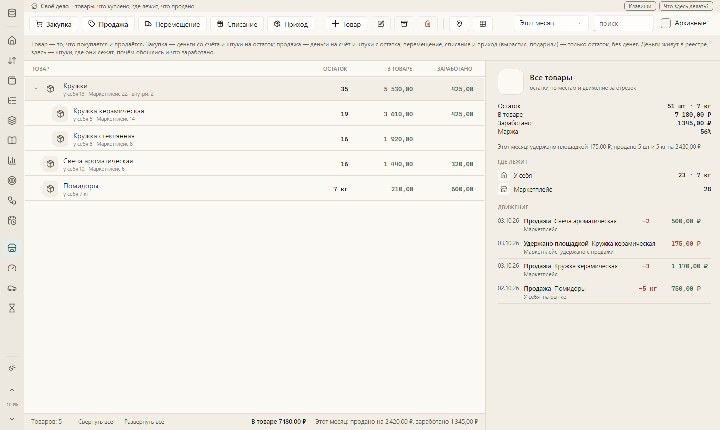Click the home icon next to У себя
The width and height of the screenshot is (720, 430).
tap(504, 175)
